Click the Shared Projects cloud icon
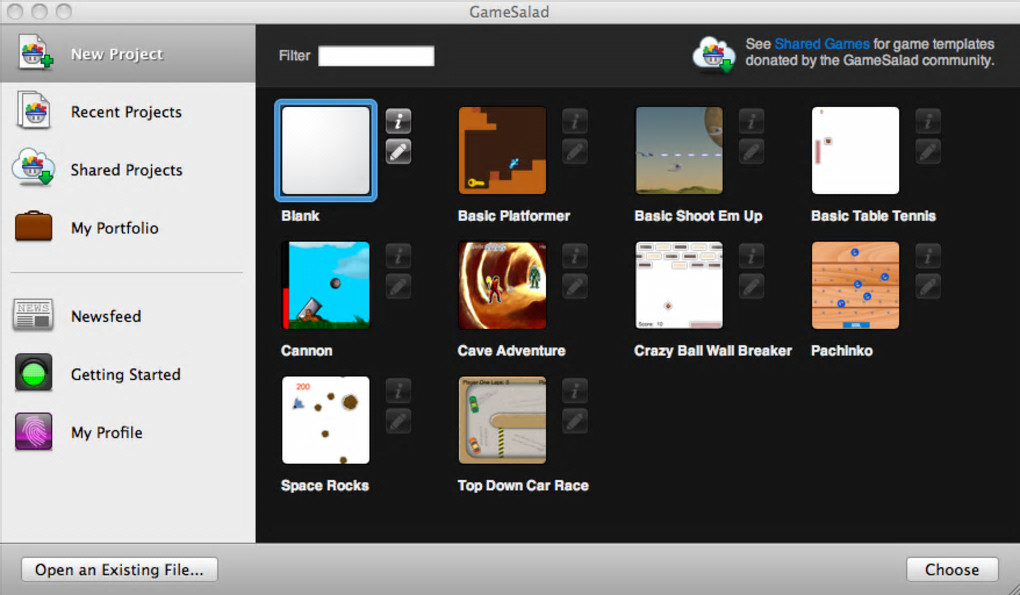This screenshot has height=595, width=1020. [x=33, y=168]
